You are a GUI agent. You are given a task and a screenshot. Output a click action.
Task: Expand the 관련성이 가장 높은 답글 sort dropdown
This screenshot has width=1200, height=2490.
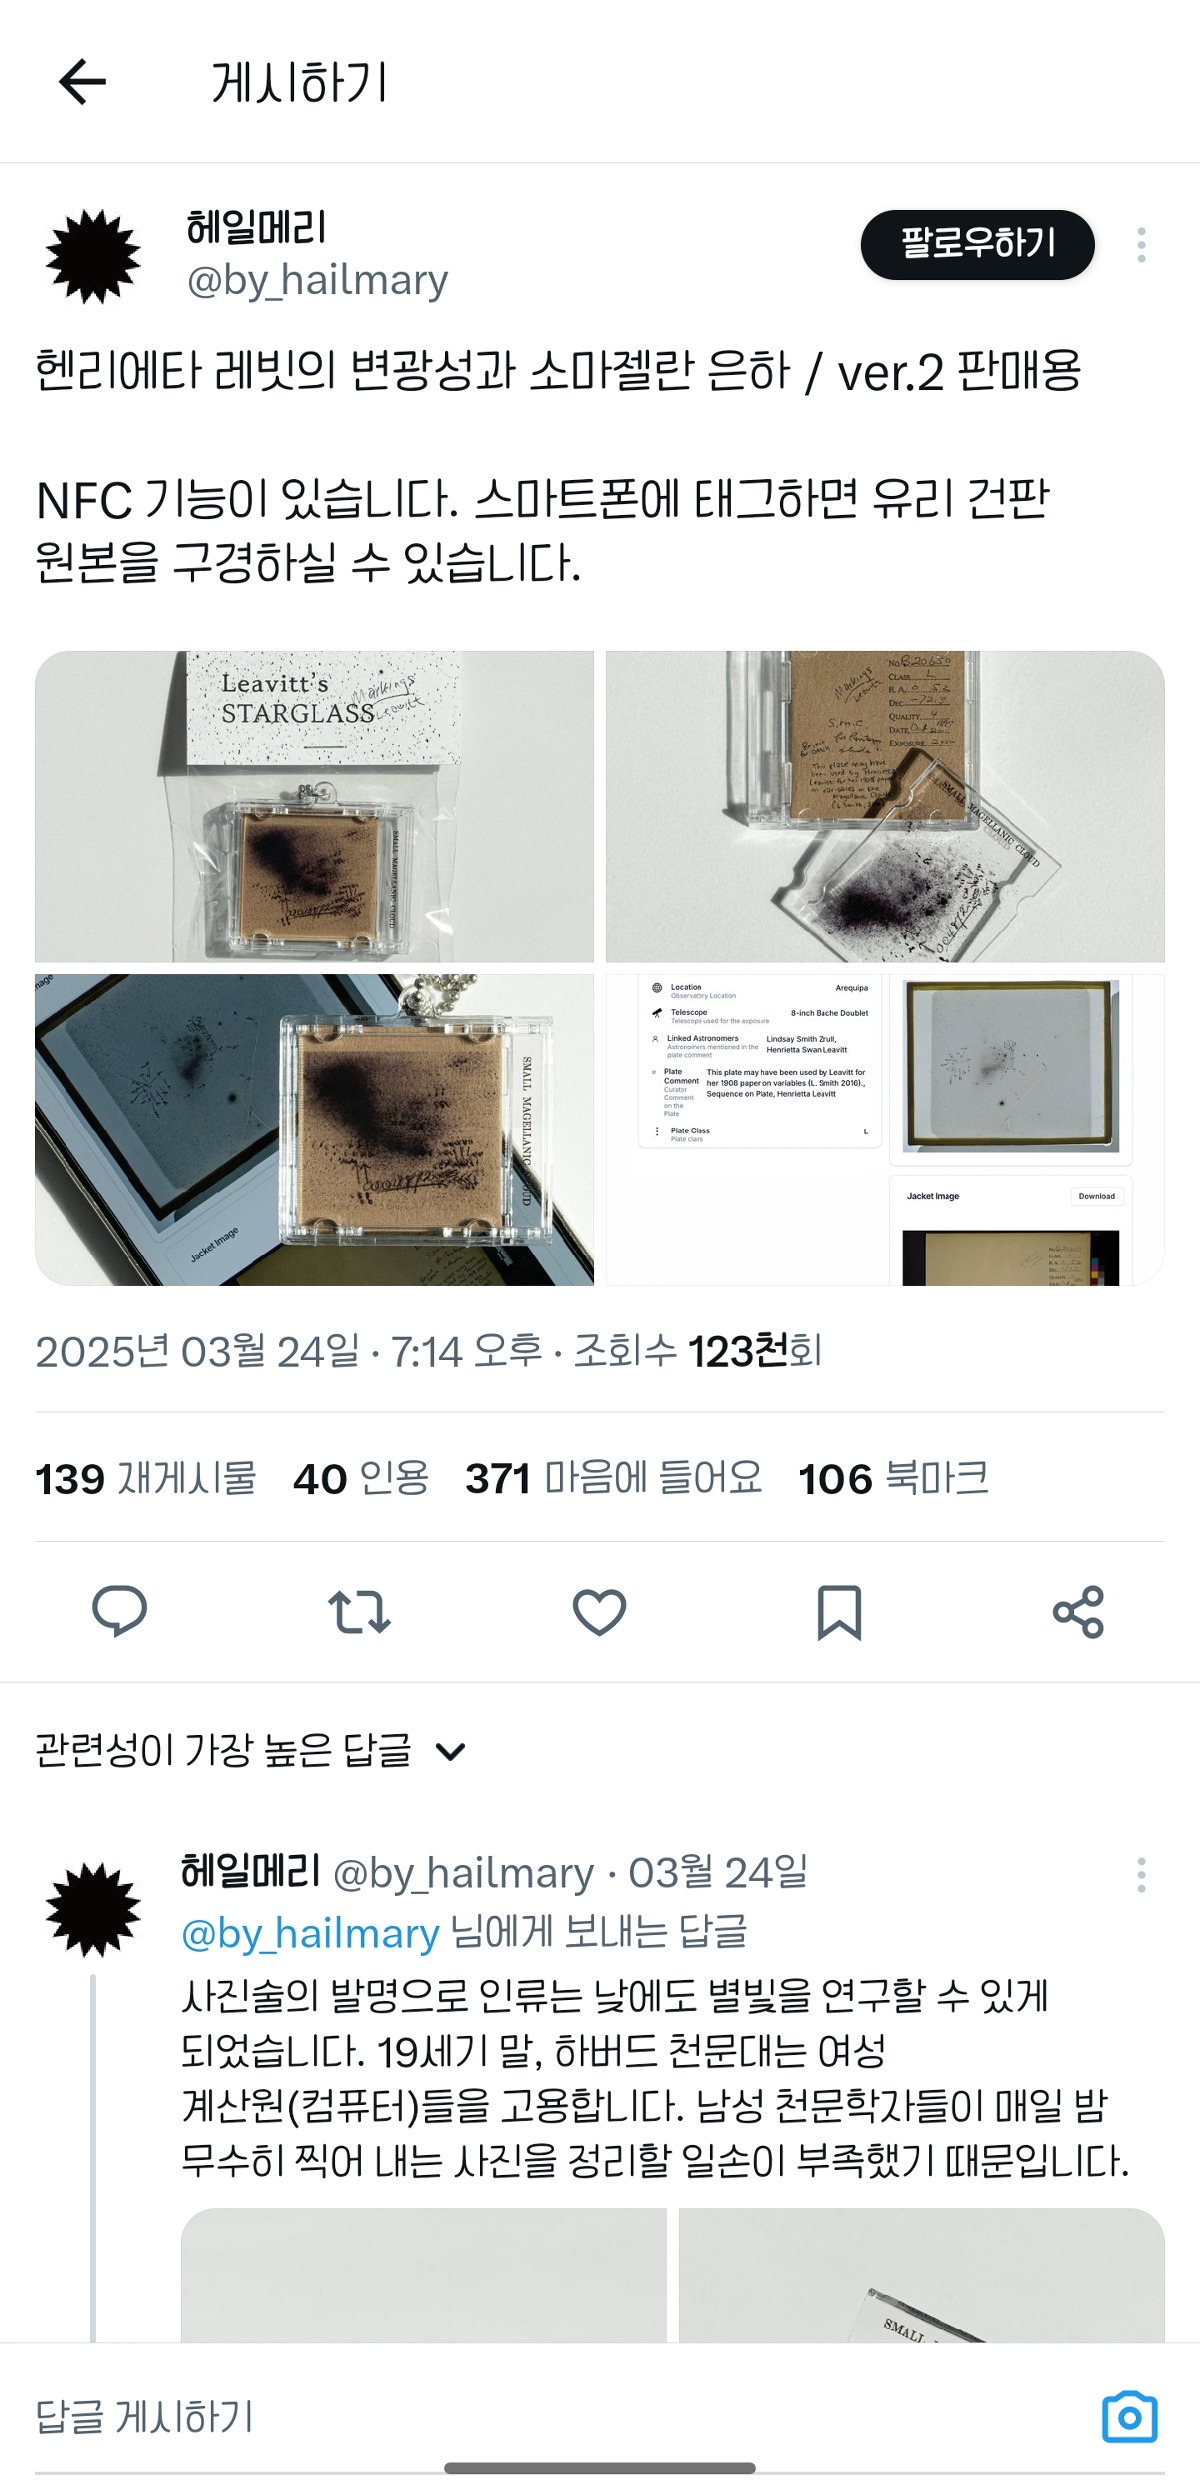pos(250,1750)
